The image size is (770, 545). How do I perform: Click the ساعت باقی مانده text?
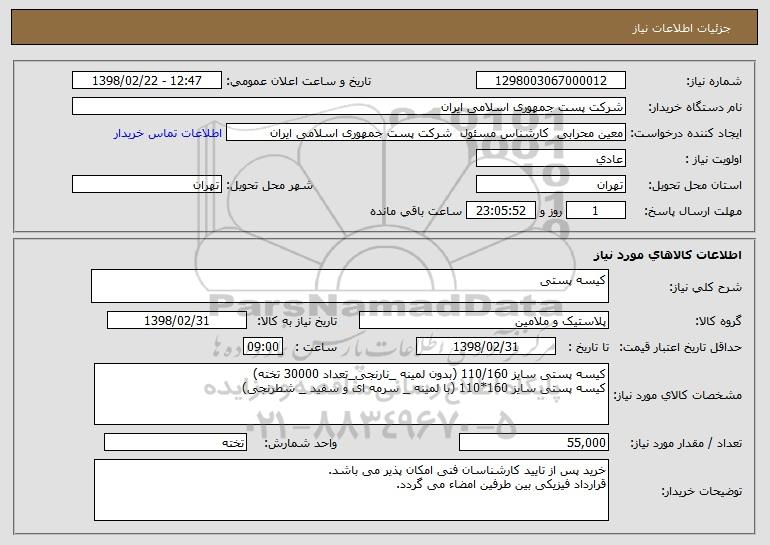tap(415, 211)
